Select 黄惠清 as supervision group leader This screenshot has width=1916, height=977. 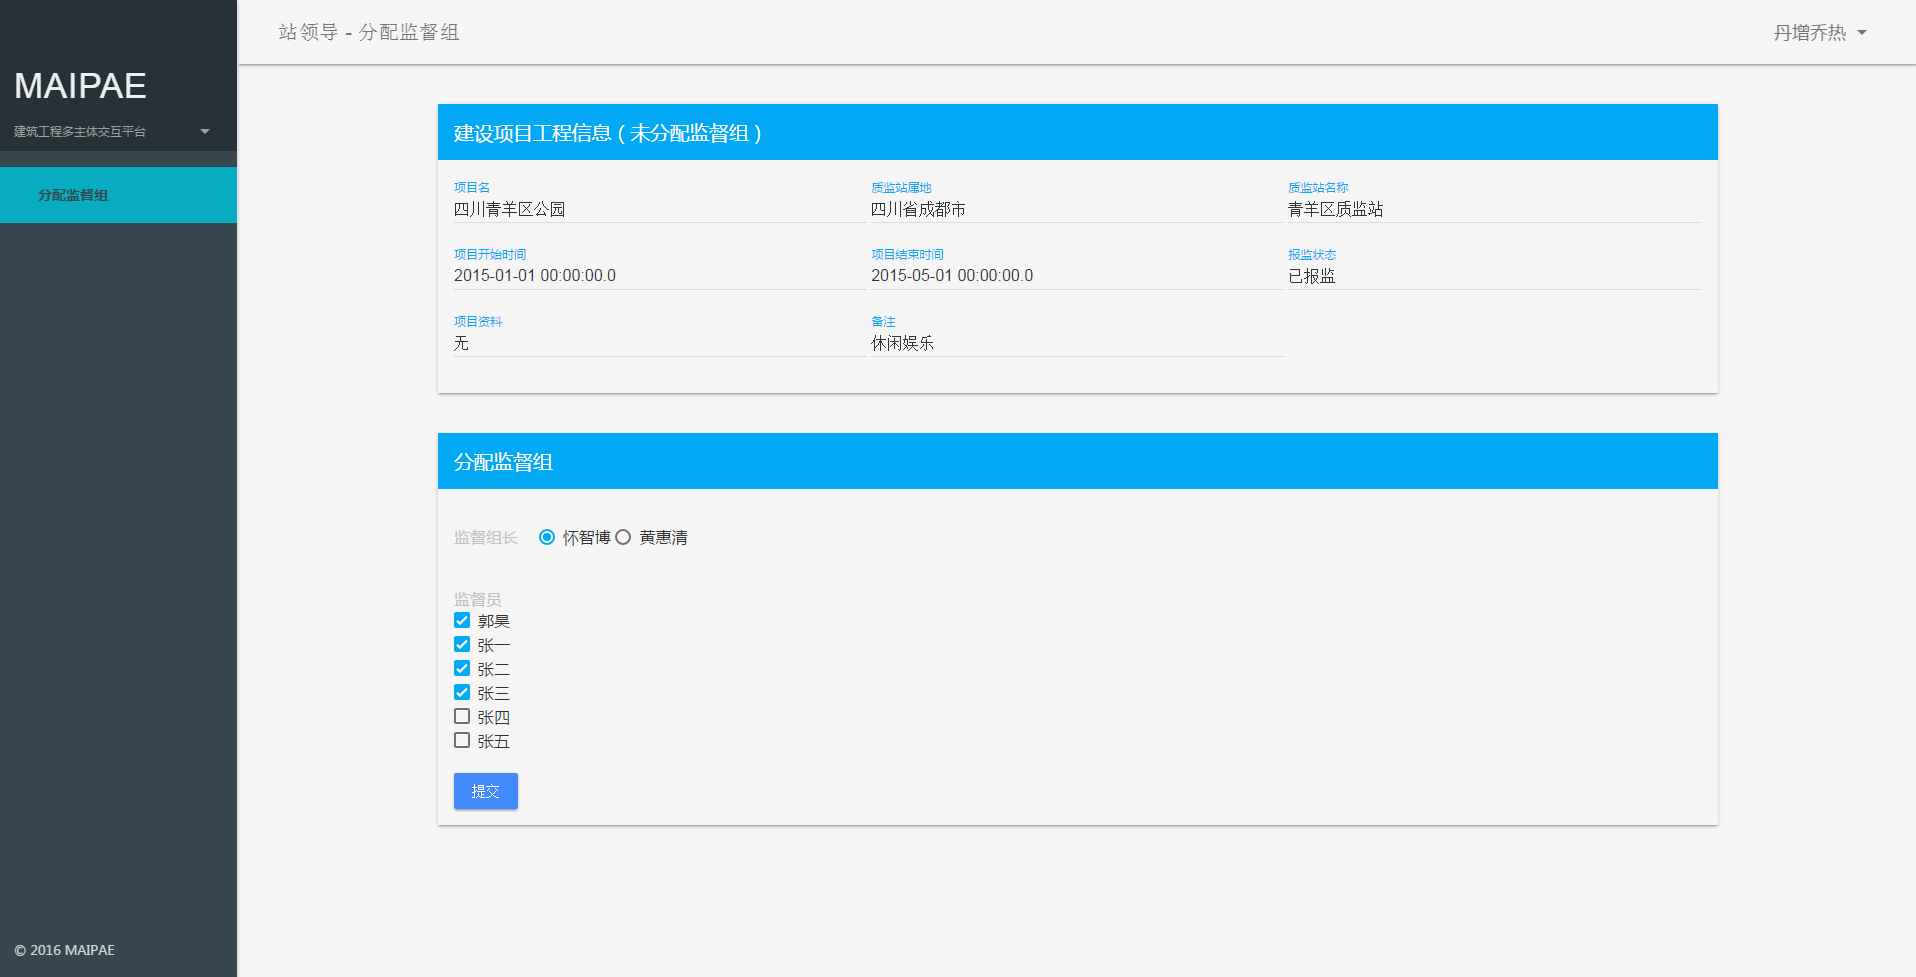(623, 537)
